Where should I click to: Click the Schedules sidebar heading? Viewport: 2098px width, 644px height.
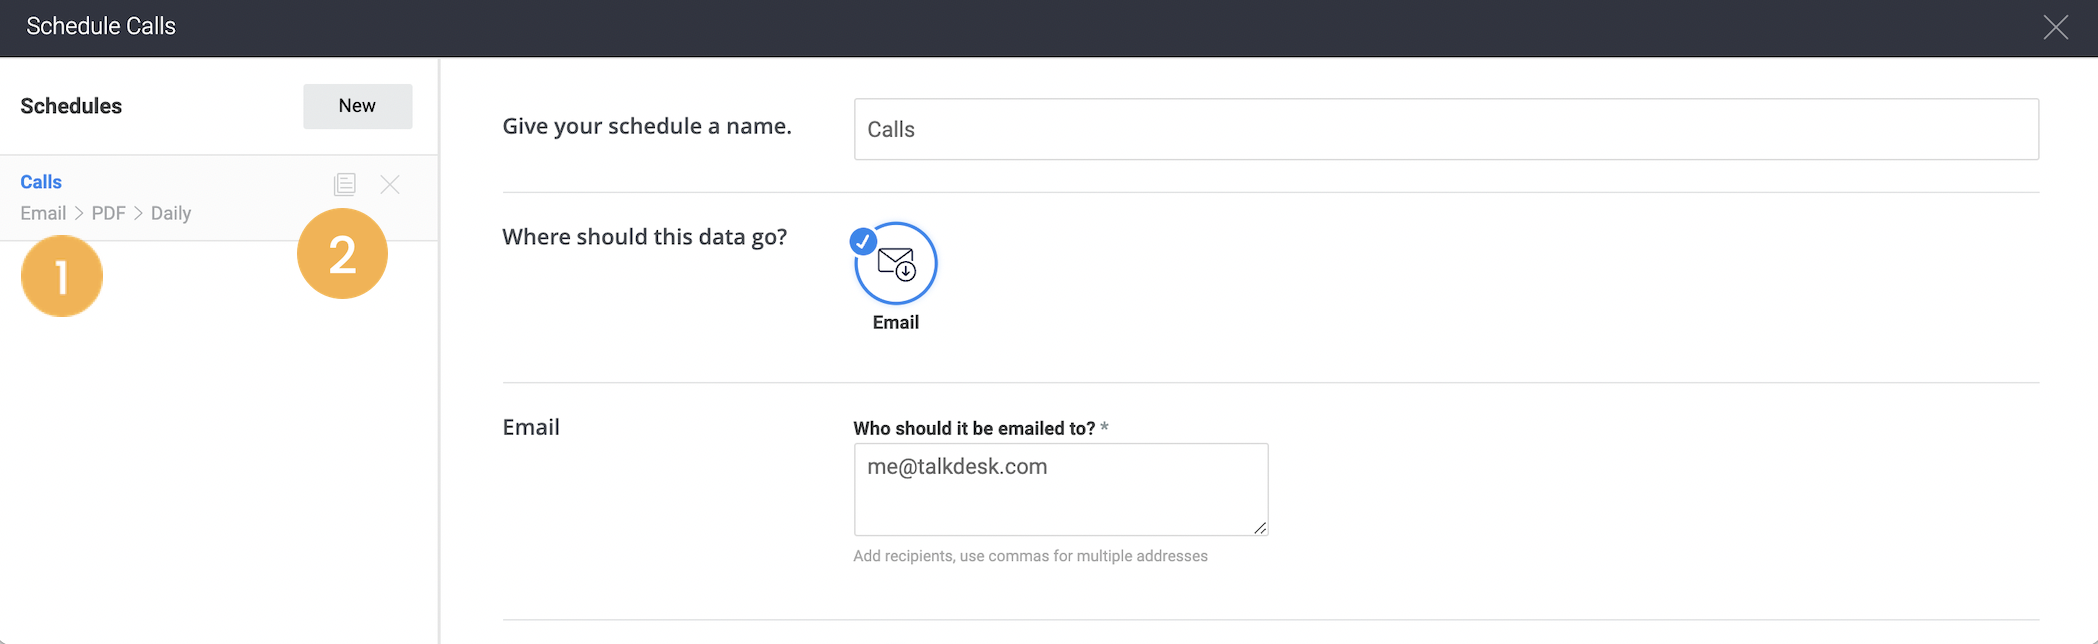tap(71, 106)
